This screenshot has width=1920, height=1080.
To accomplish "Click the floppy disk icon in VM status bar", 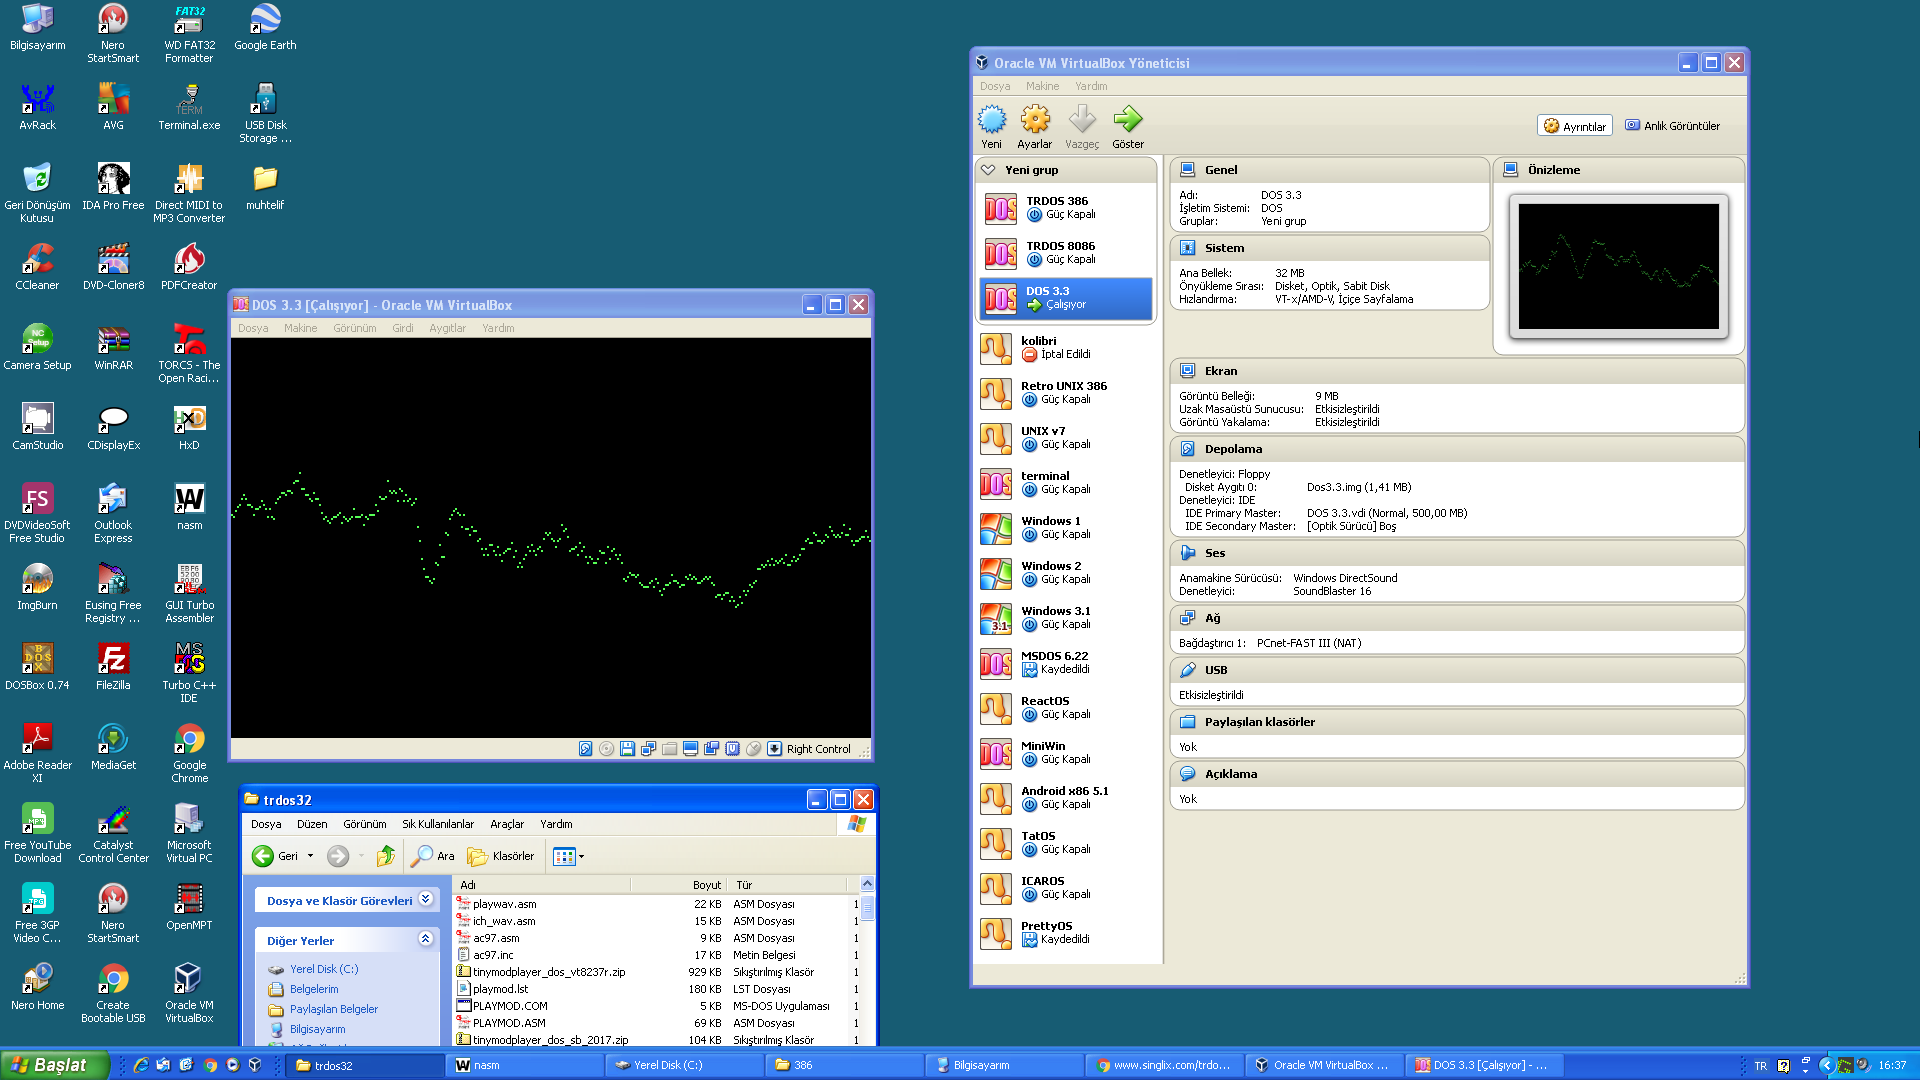I will click(627, 749).
